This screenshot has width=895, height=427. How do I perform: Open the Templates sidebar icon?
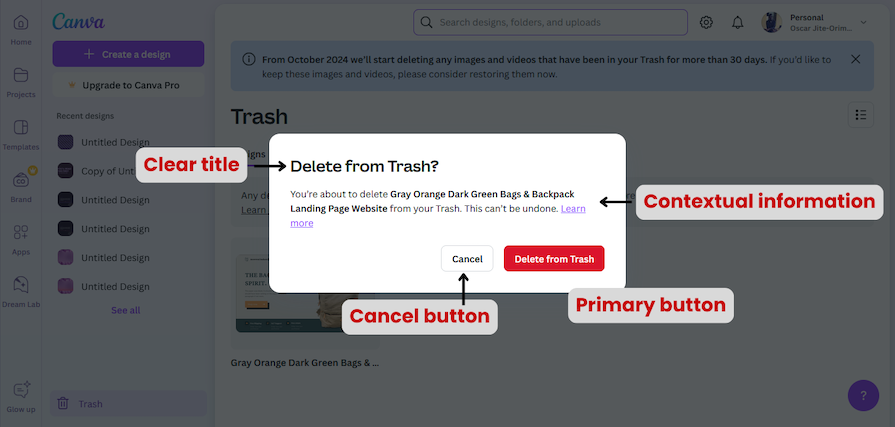coord(21,128)
